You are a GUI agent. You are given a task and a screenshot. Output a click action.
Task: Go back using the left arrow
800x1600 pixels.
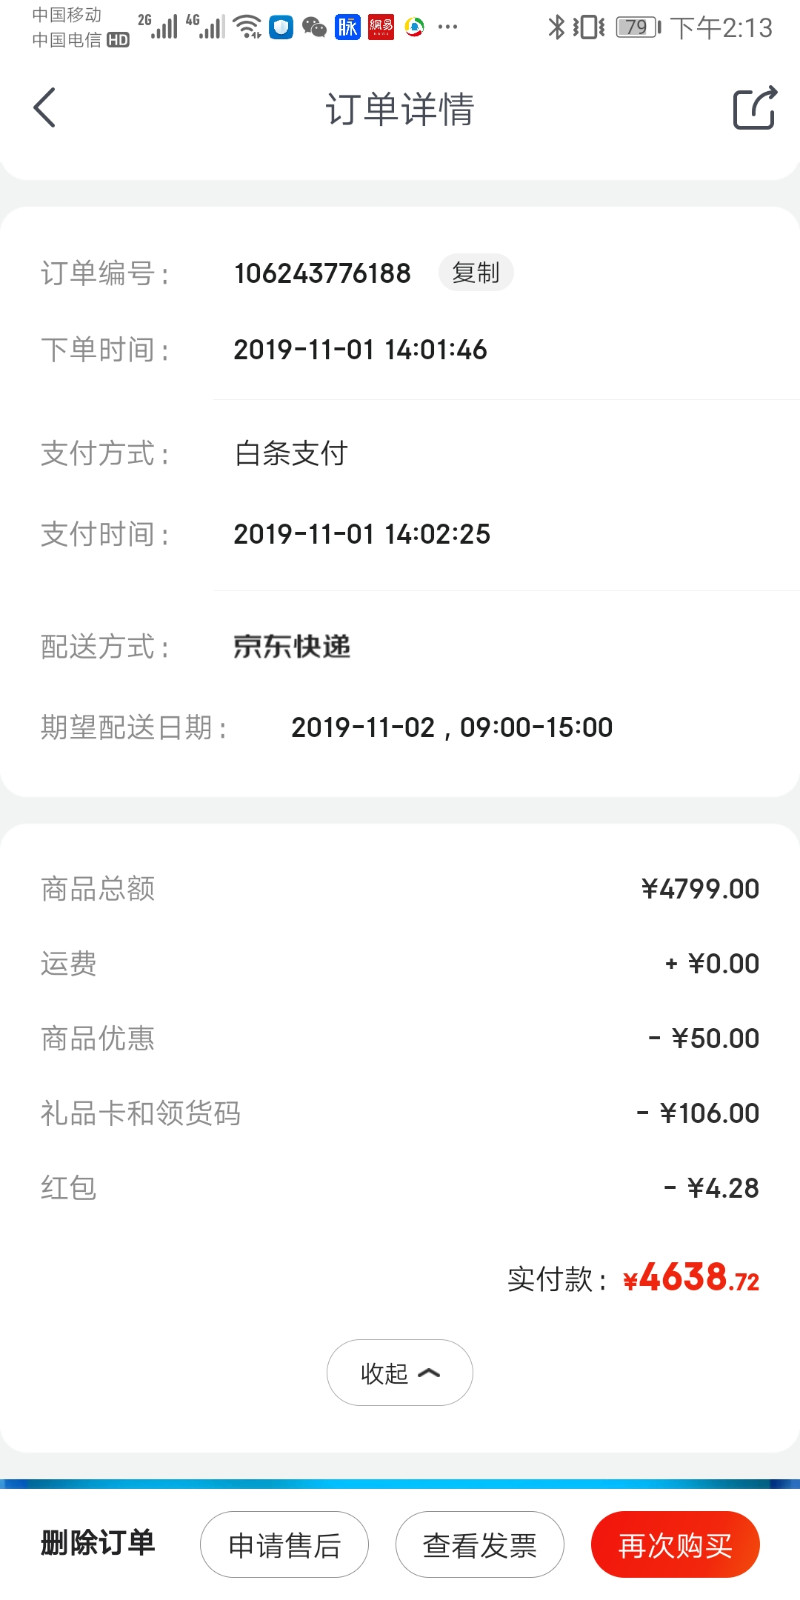(x=45, y=108)
